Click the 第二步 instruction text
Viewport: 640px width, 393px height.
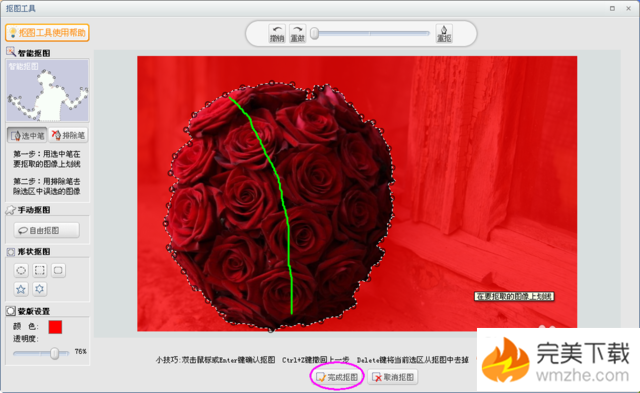47,186
